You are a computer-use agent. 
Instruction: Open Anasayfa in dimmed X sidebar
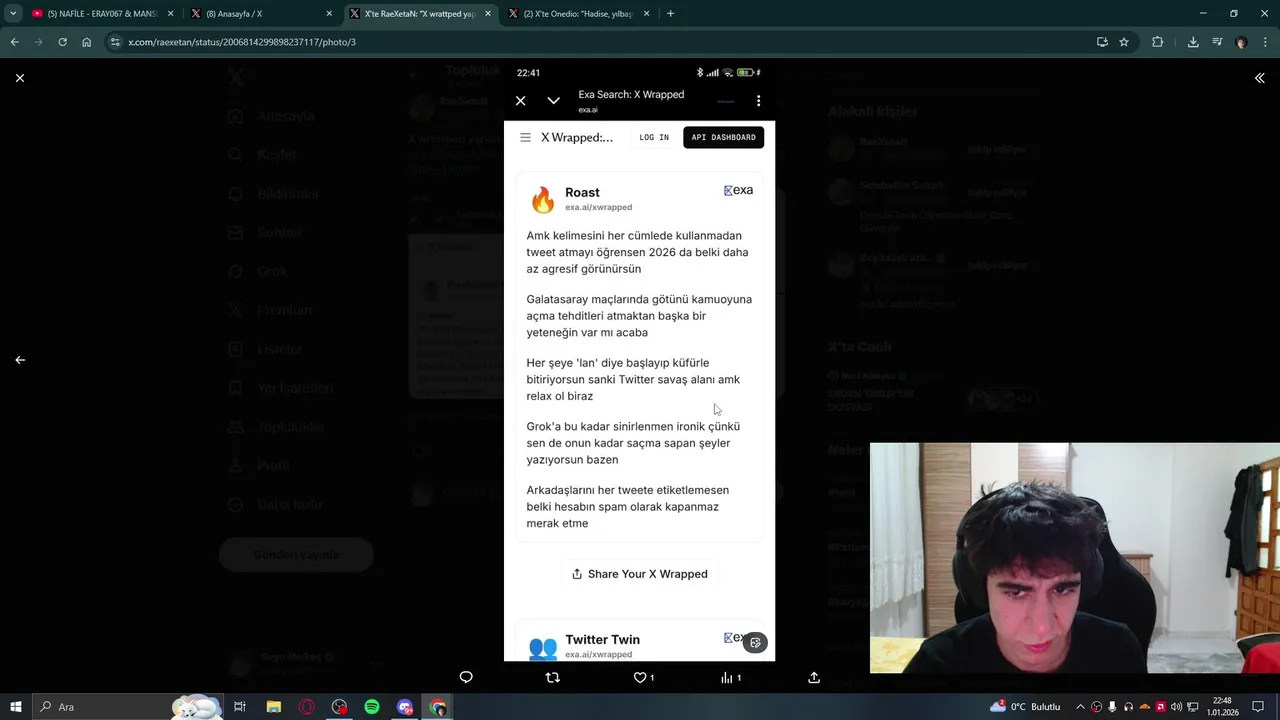point(272,116)
